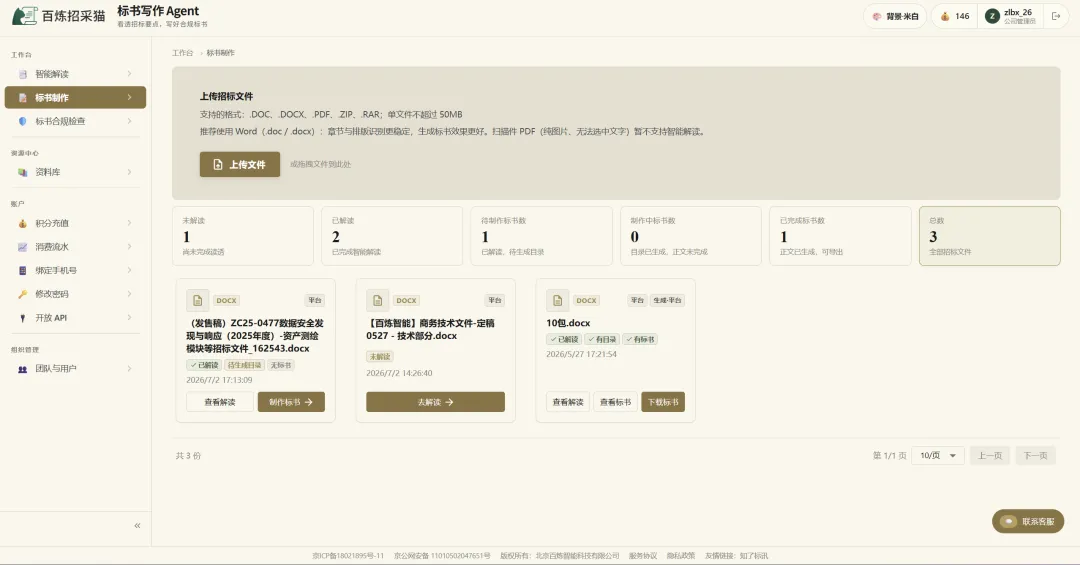Image resolution: width=1080 pixels, height=565 pixels.
Task: Filter by 制作中标书数 stat card
Action: [x=691, y=236]
